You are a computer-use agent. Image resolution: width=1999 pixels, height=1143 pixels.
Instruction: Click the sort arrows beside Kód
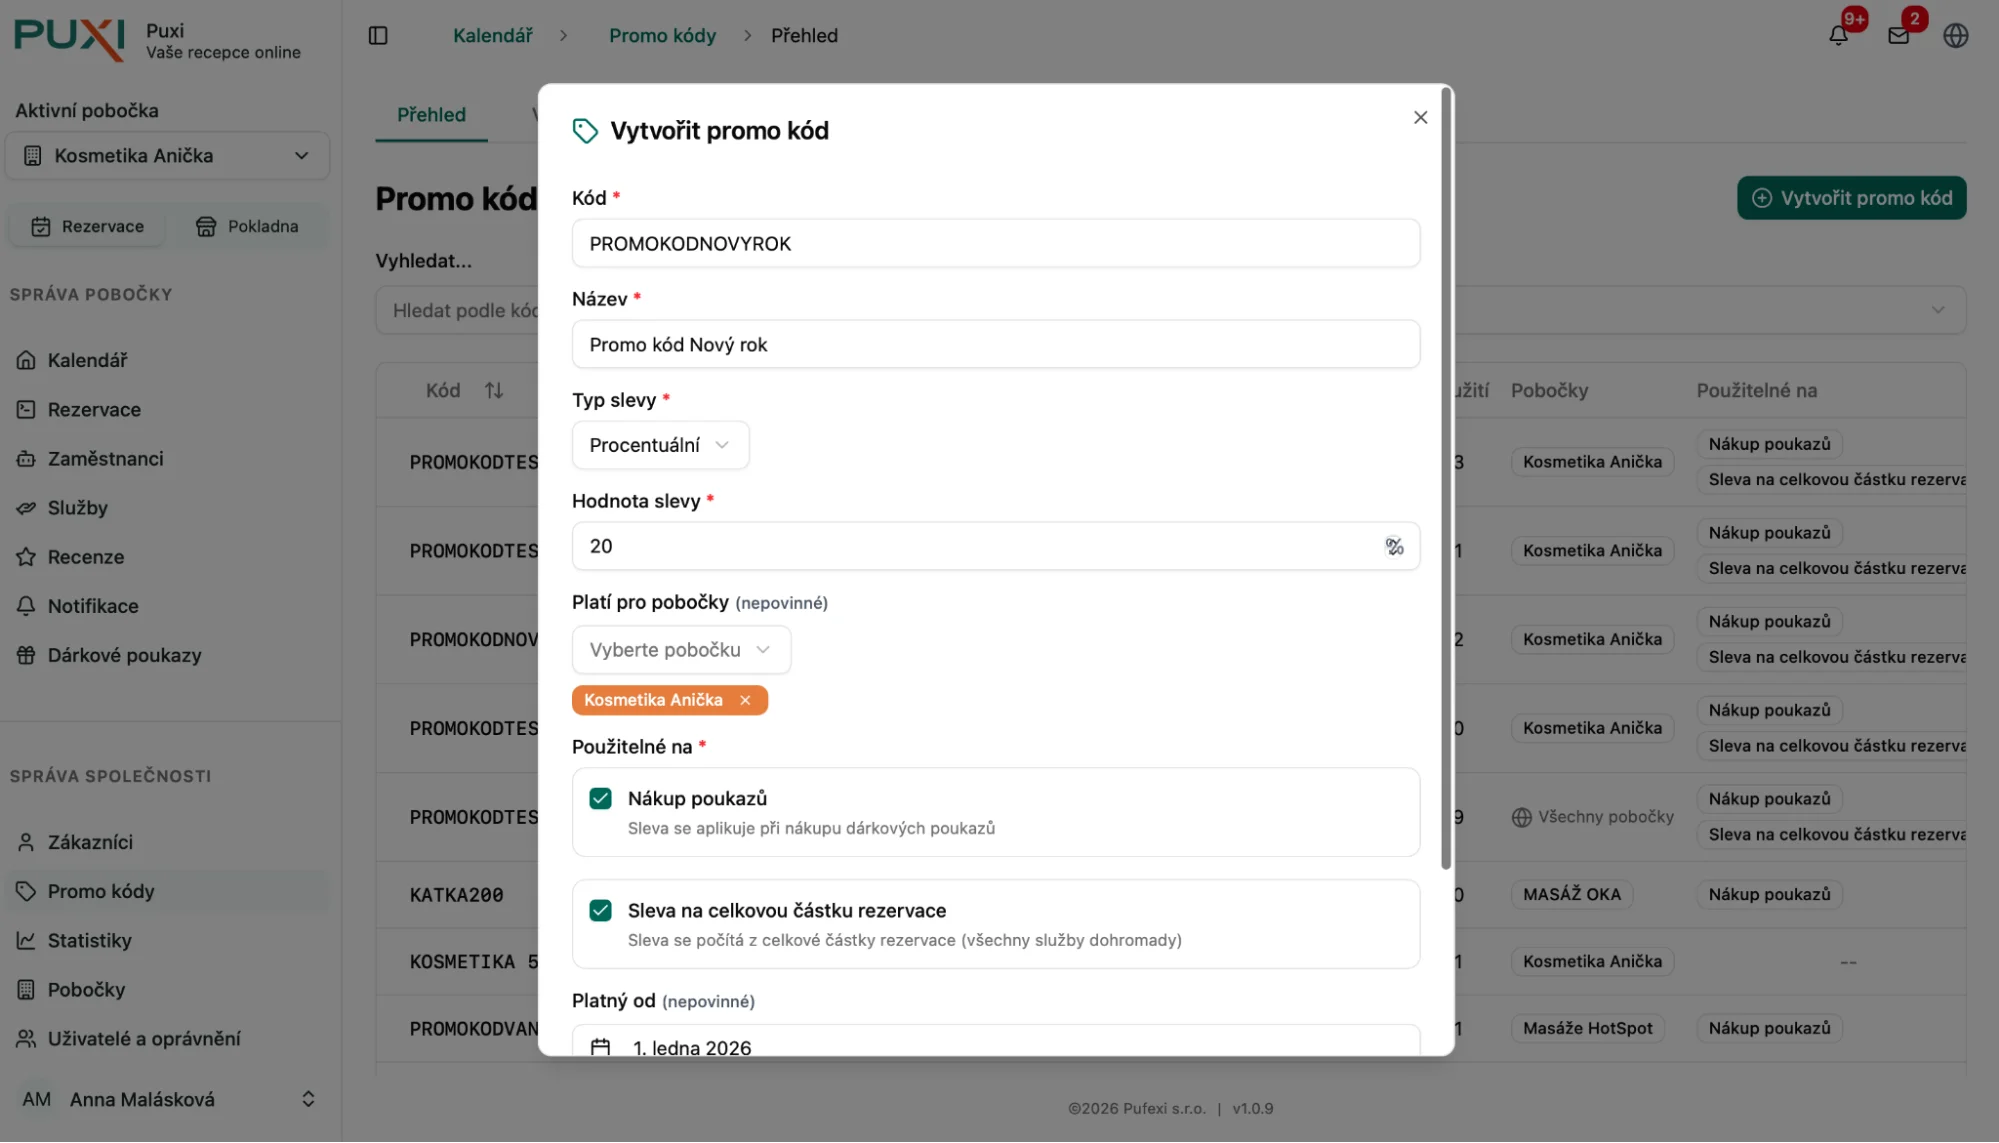pos(494,390)
